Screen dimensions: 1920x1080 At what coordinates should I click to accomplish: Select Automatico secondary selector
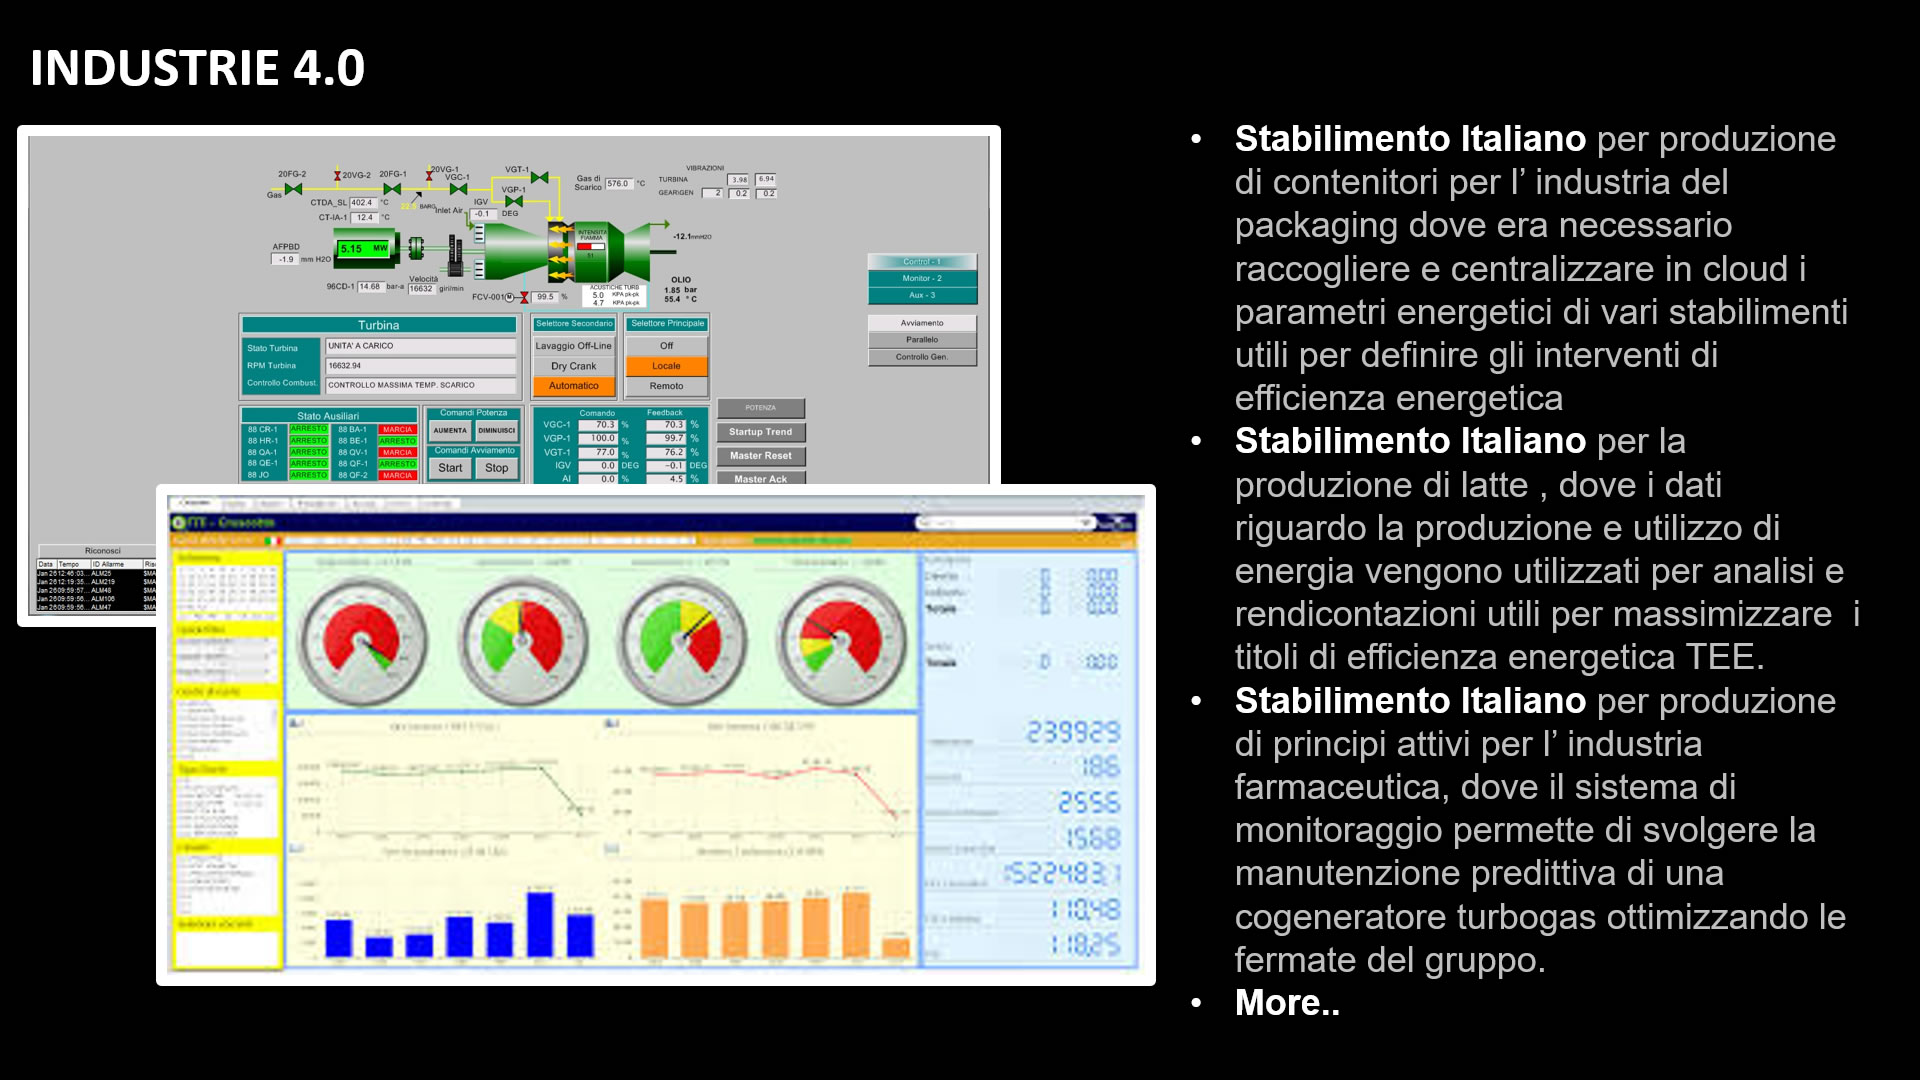573,386
